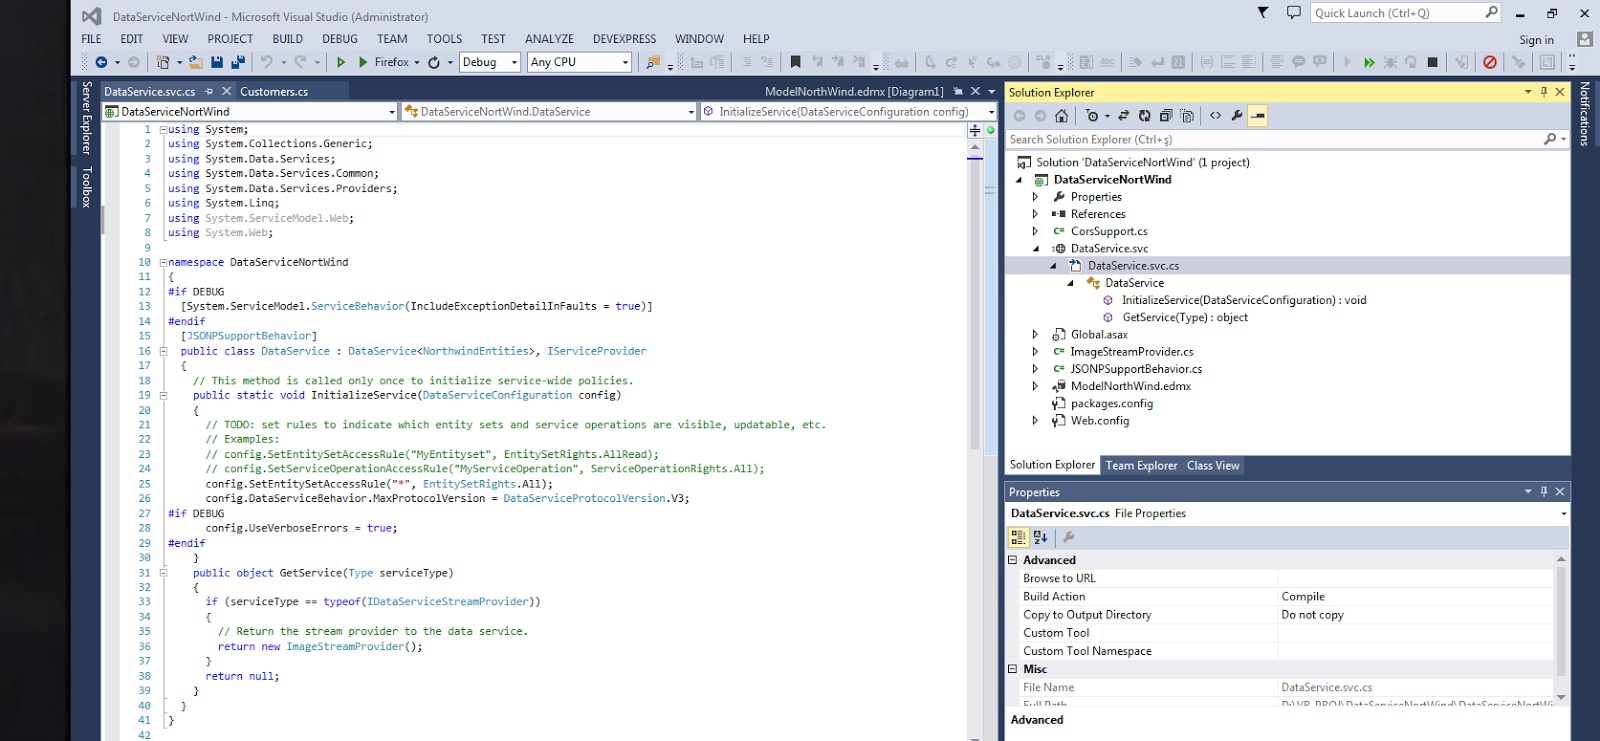Open the BUILD menu
1600x741 pixels.
pos(287,39)
